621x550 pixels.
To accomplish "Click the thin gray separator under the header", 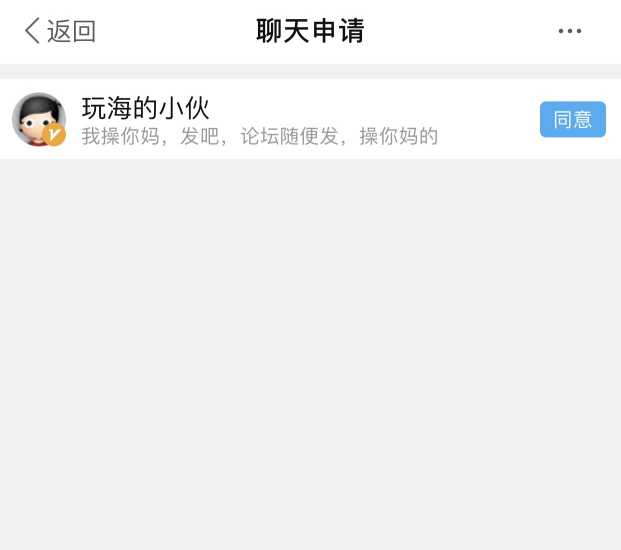I will coord(310,71).
